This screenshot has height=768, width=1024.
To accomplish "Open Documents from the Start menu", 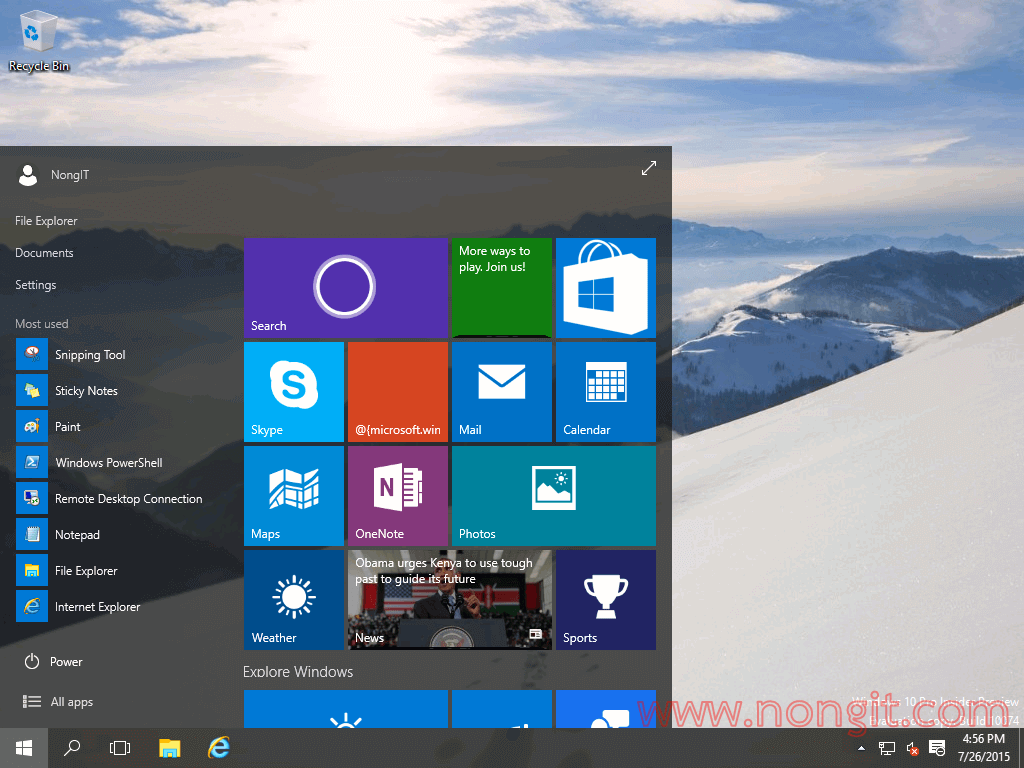I will pyautogui.click(x=44, y=253).
